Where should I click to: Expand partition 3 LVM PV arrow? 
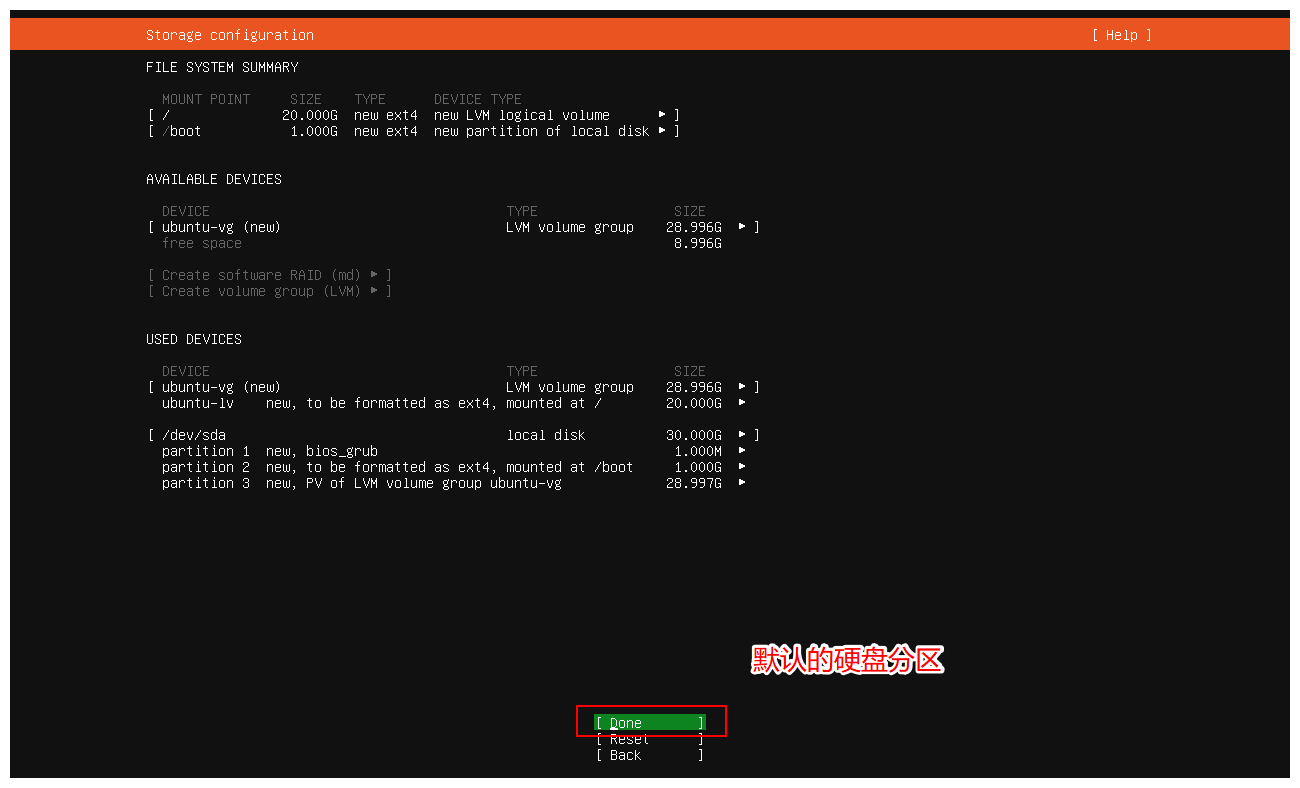742,483
